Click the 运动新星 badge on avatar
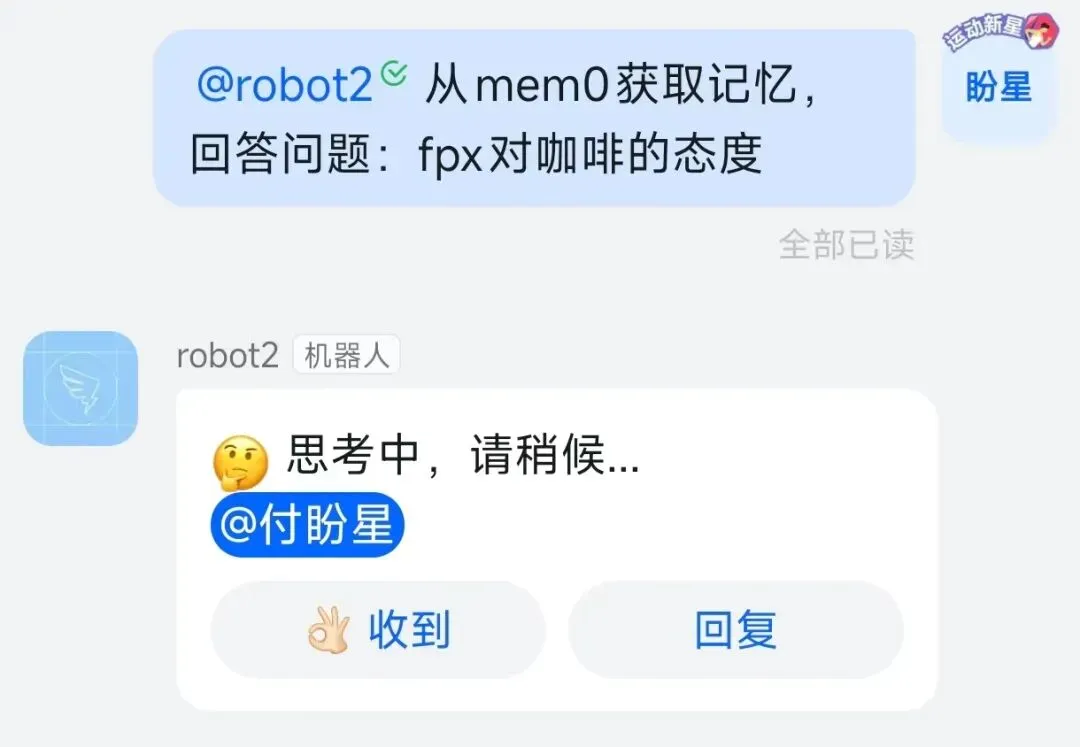The width and height of the screenshot is (1080, 747). point(999,31)
